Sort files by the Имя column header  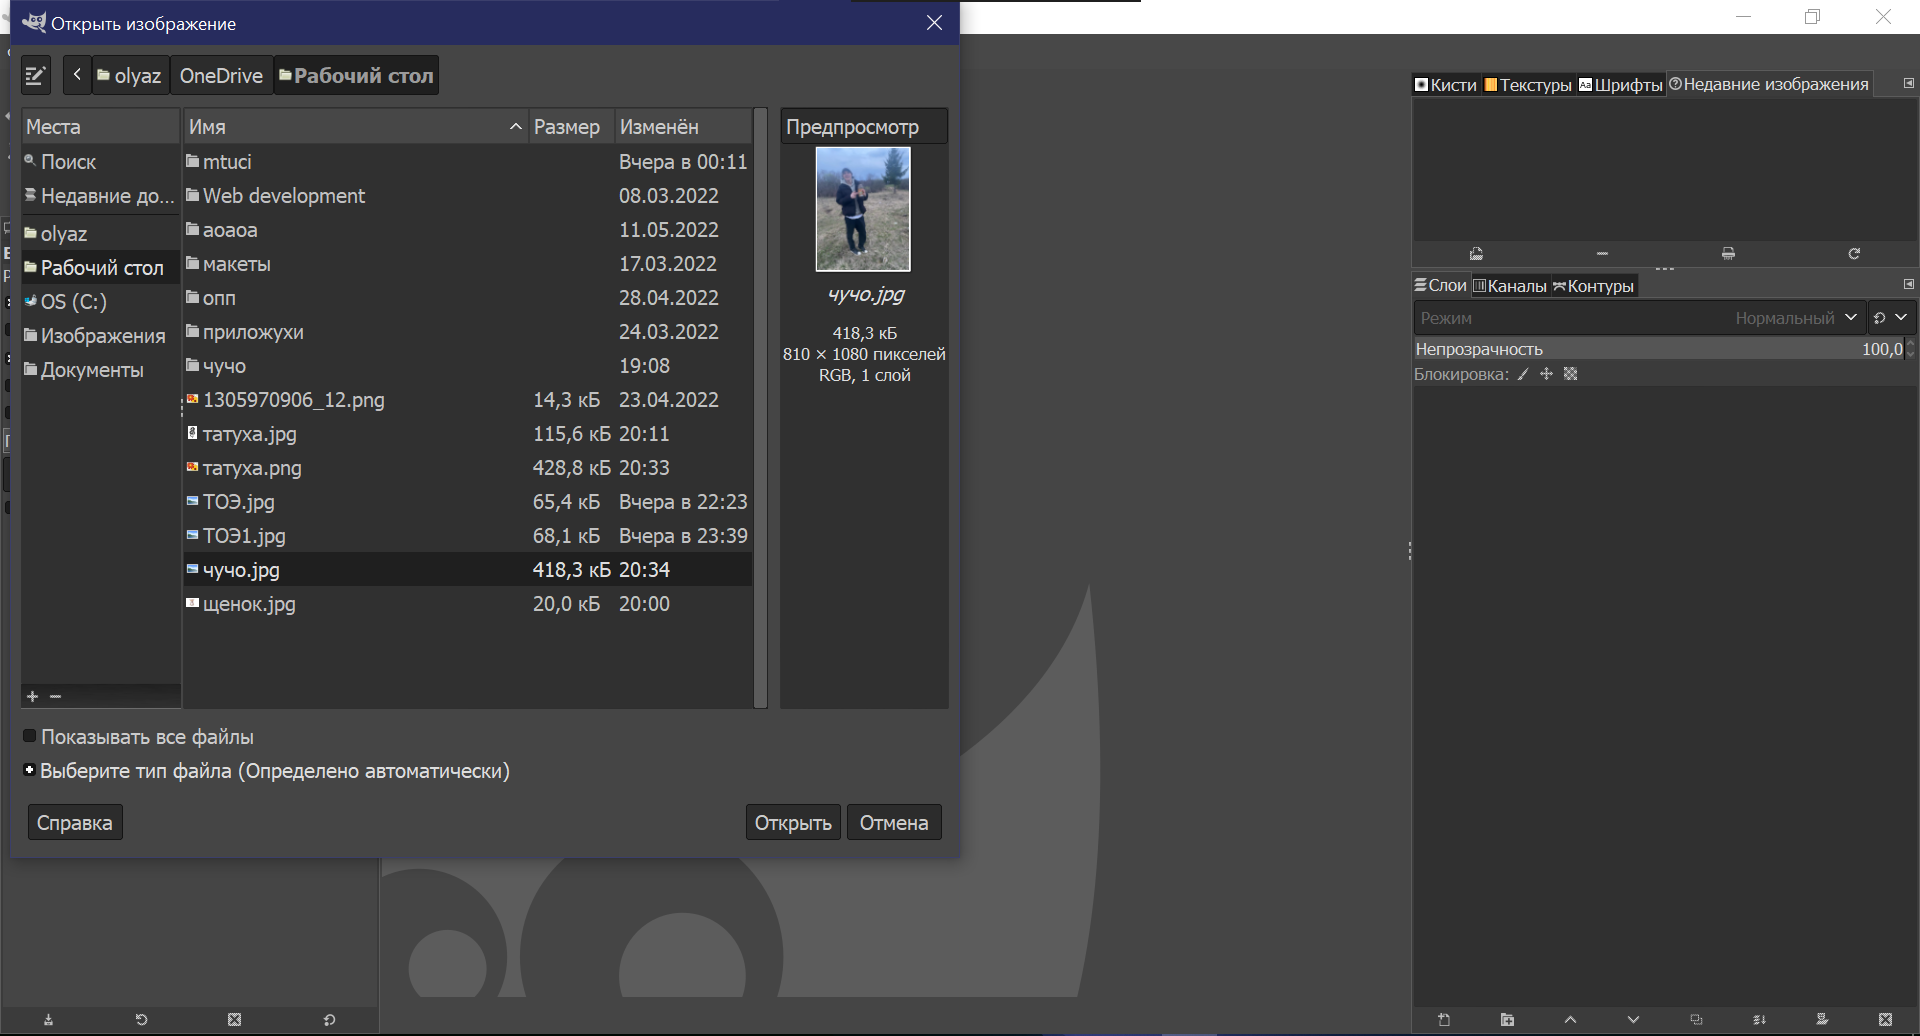pyautogui.click(x=356, y=127)
